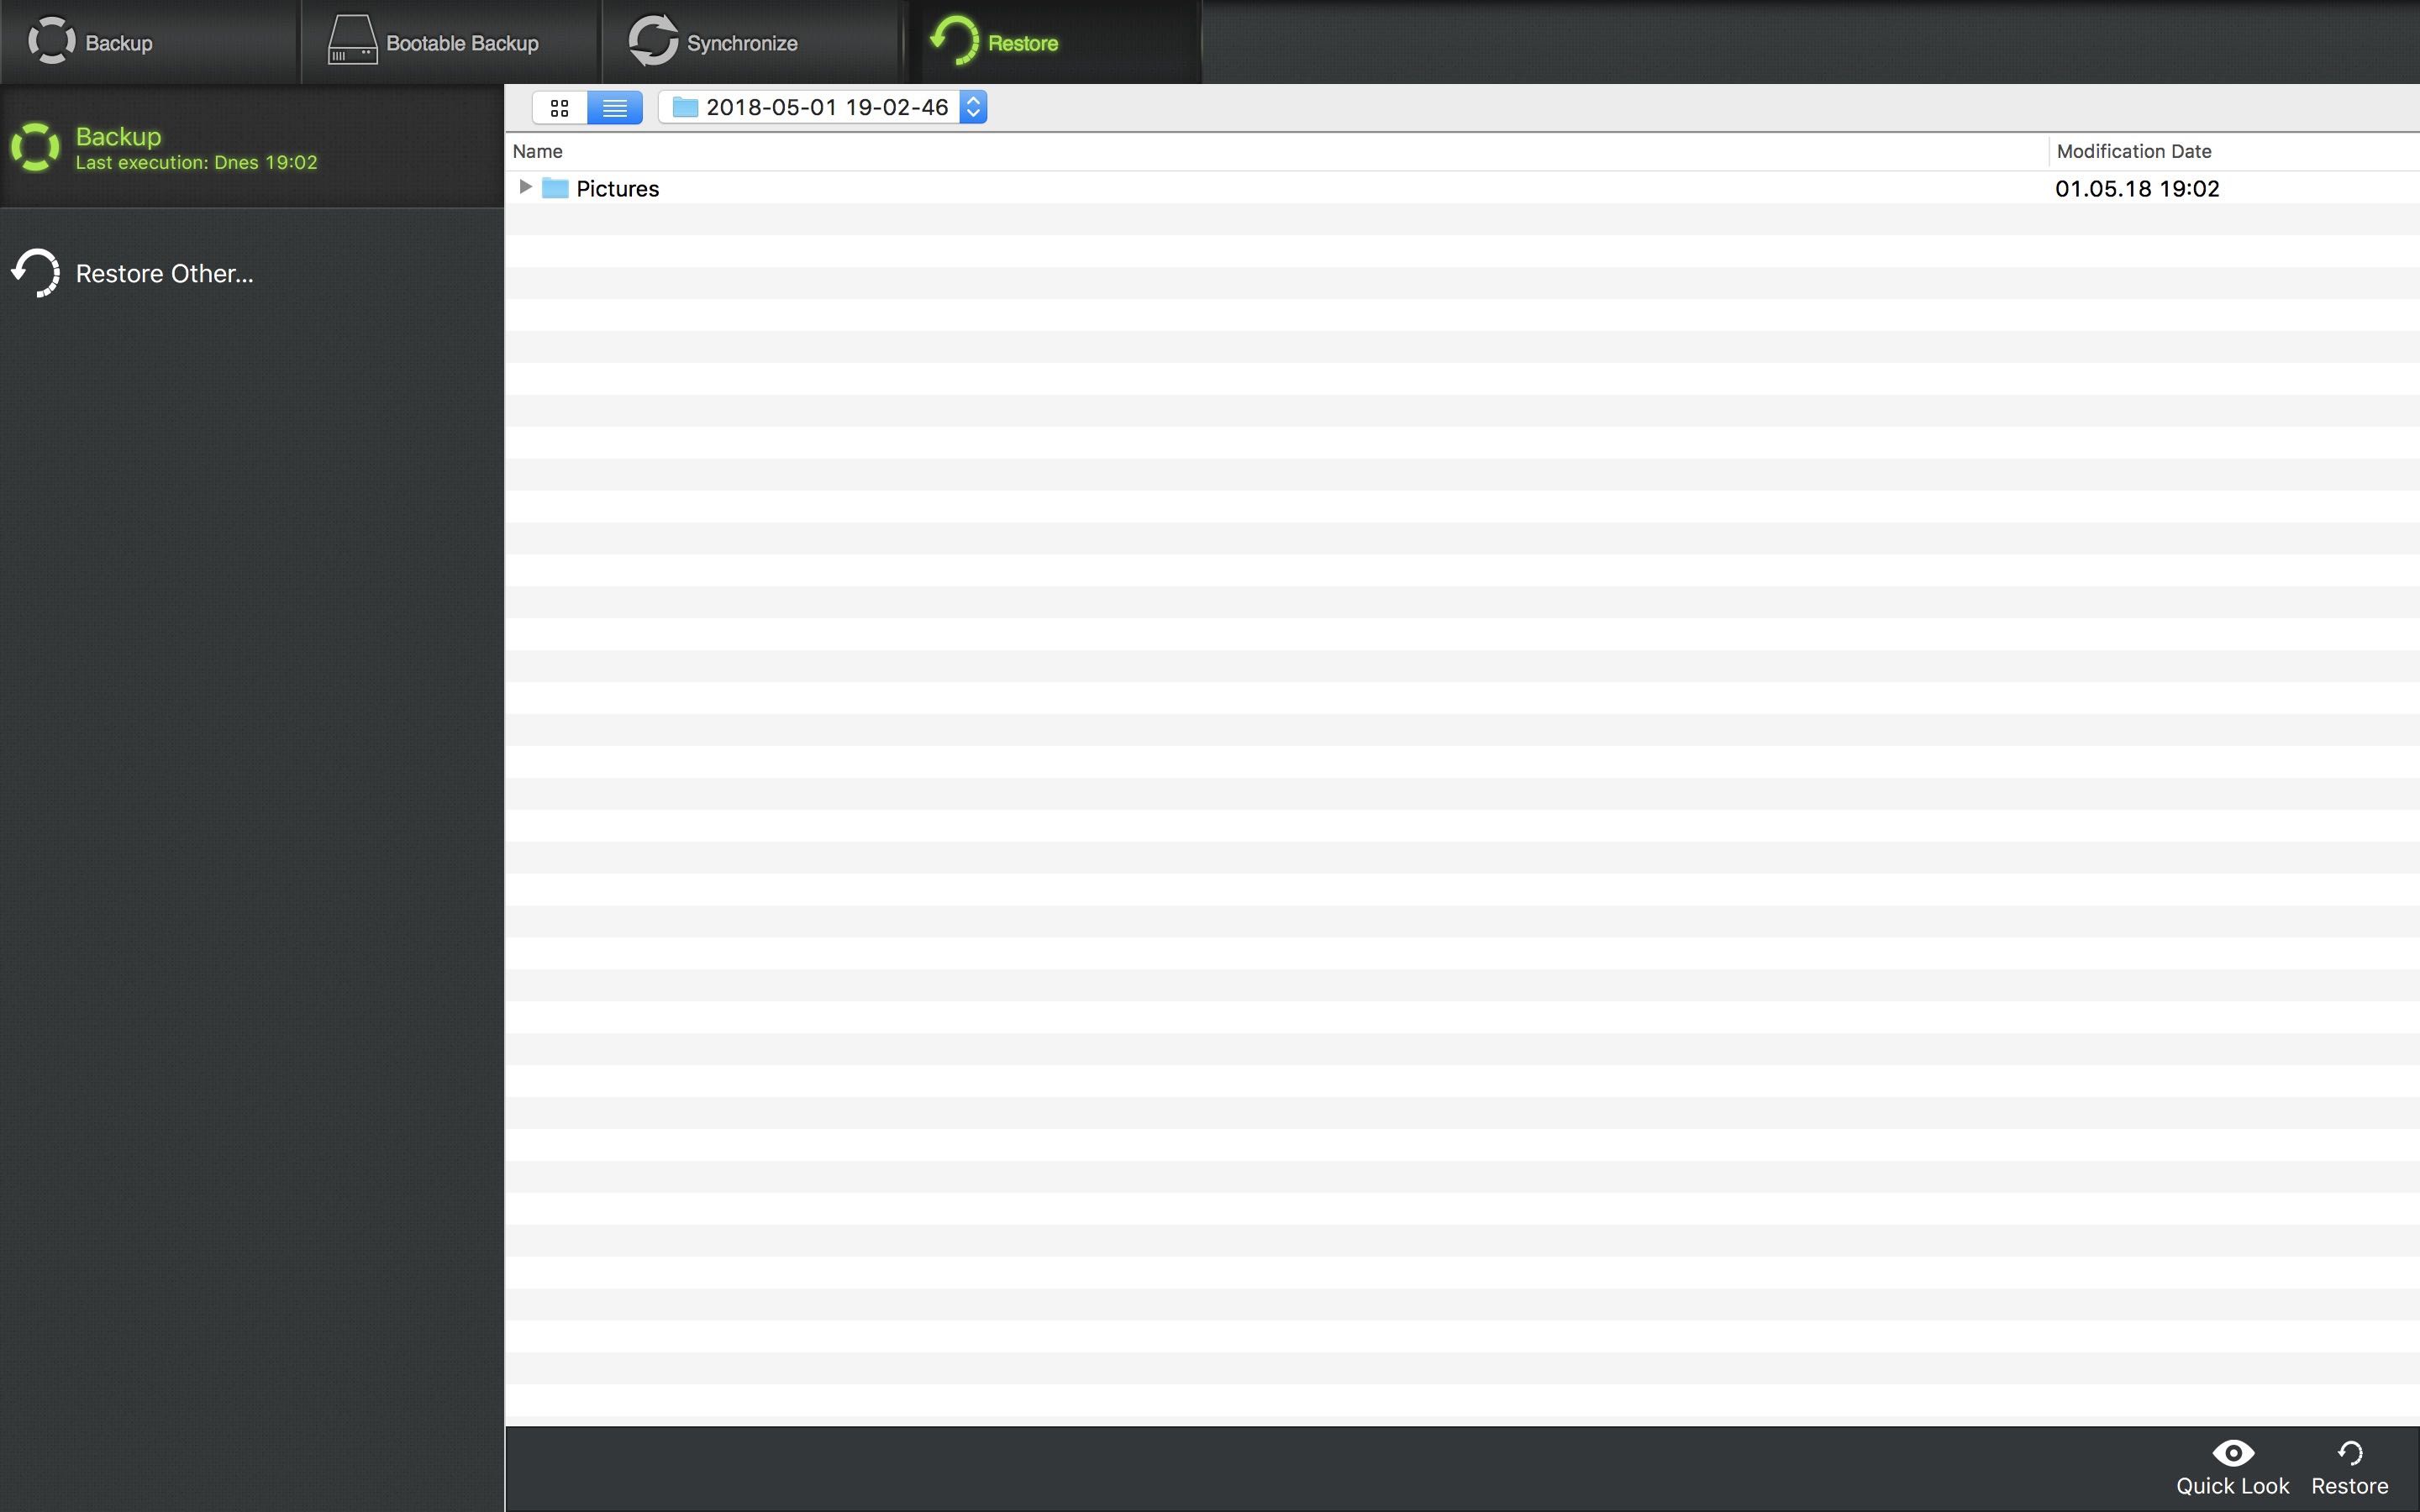
Task: Sort by the Modification Date column header
Action: coord(2133,151)
